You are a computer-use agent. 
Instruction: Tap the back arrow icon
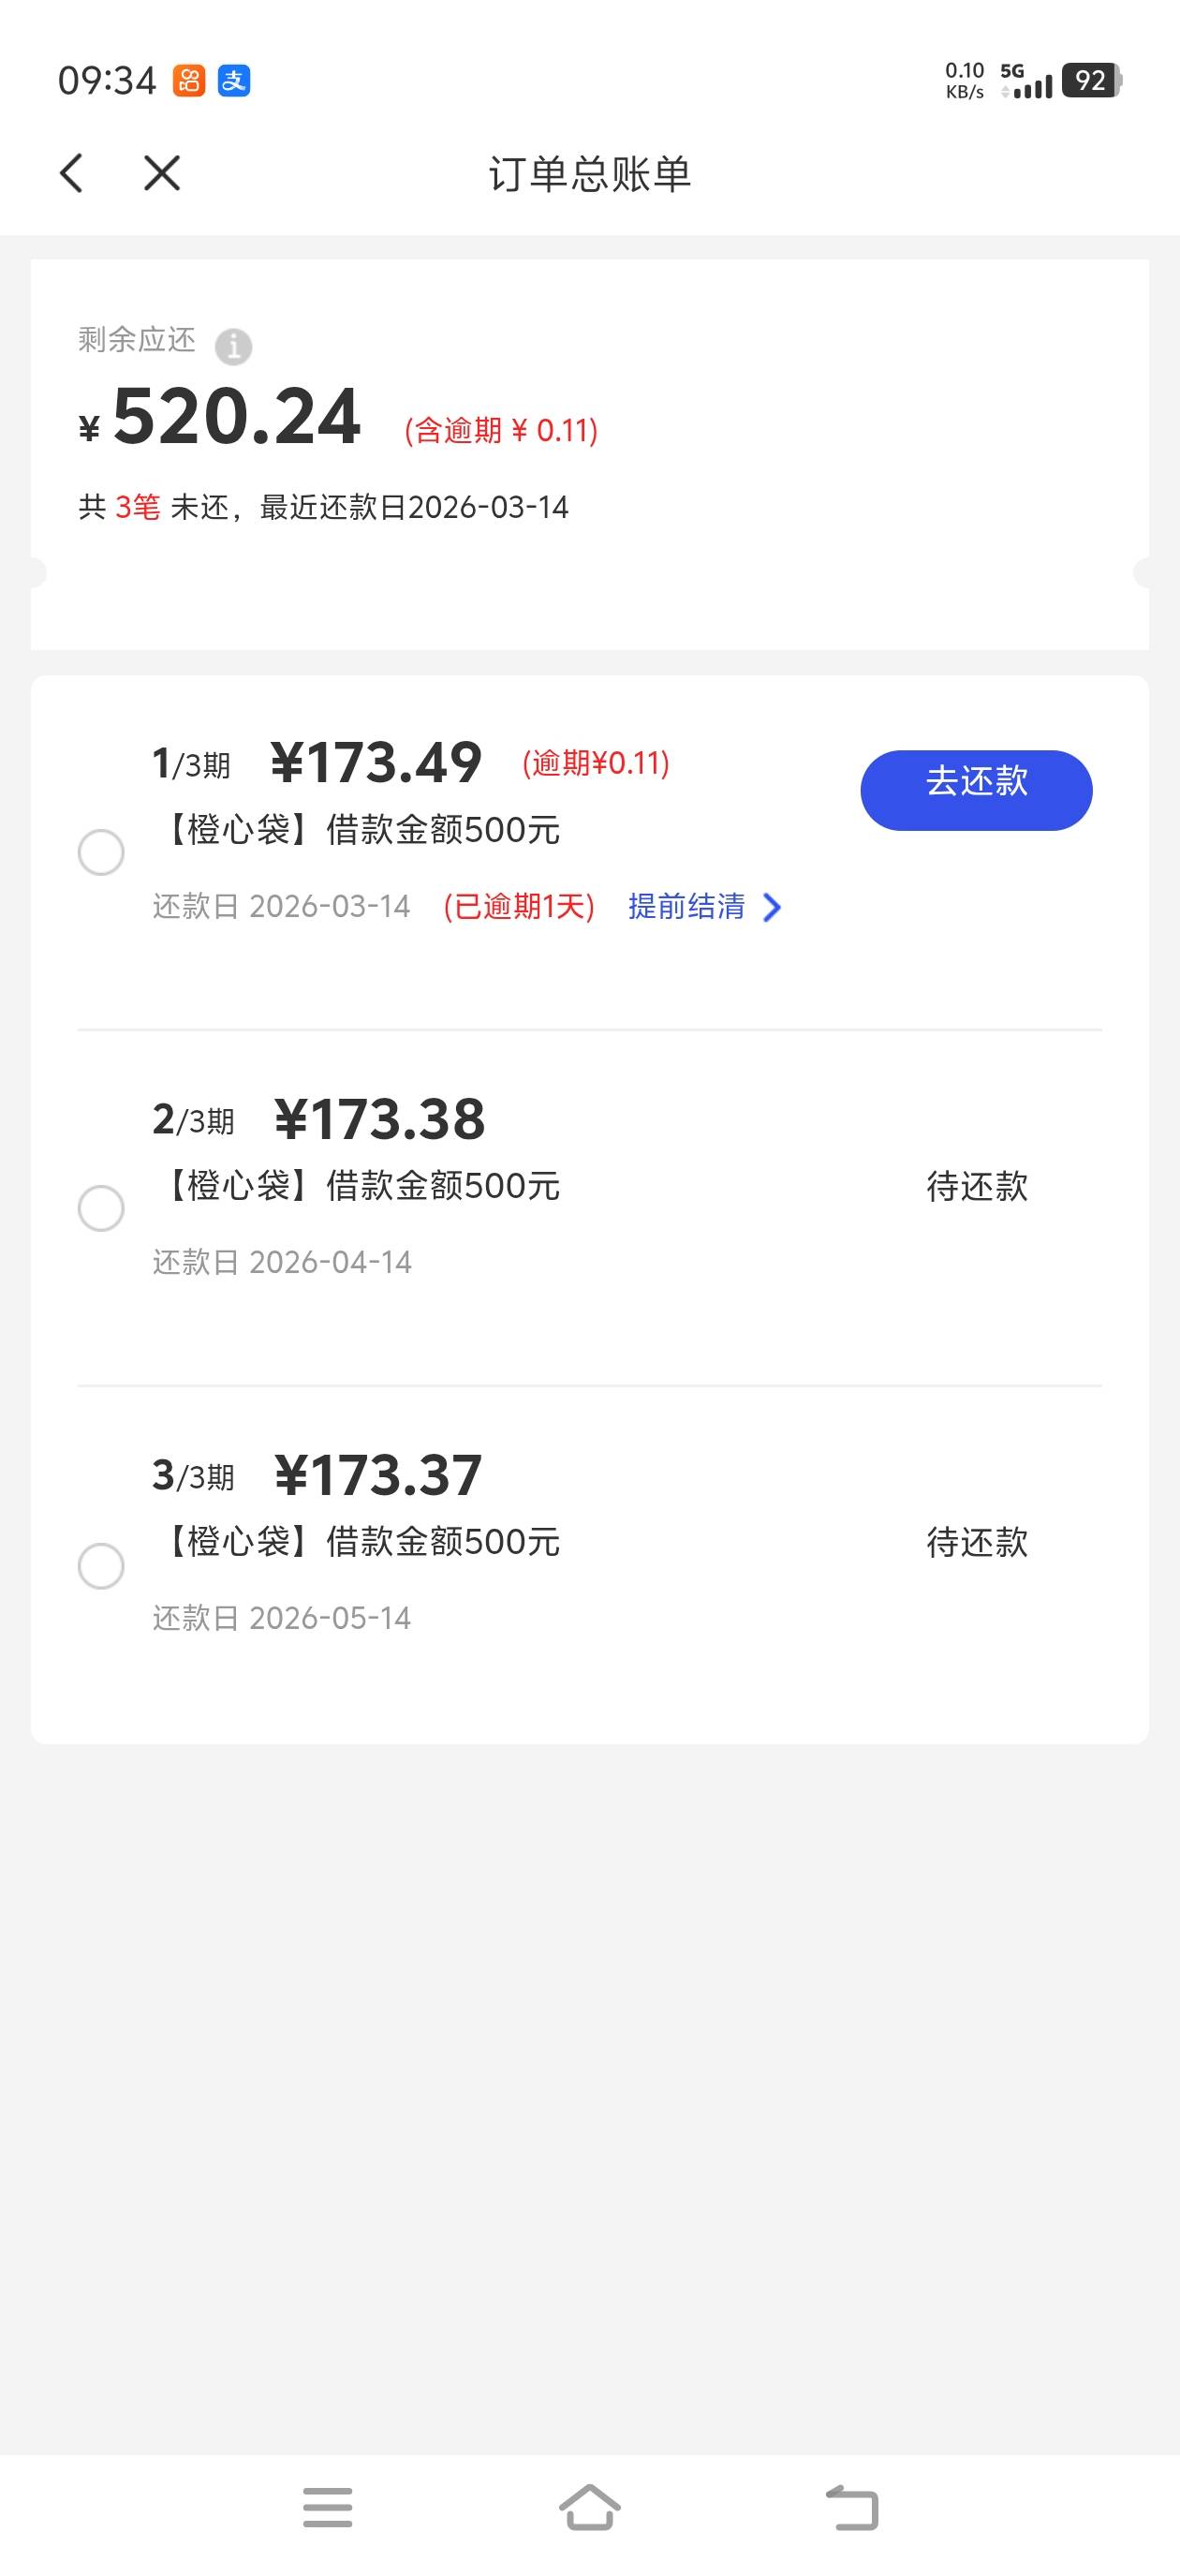click(x=71, y=173)
